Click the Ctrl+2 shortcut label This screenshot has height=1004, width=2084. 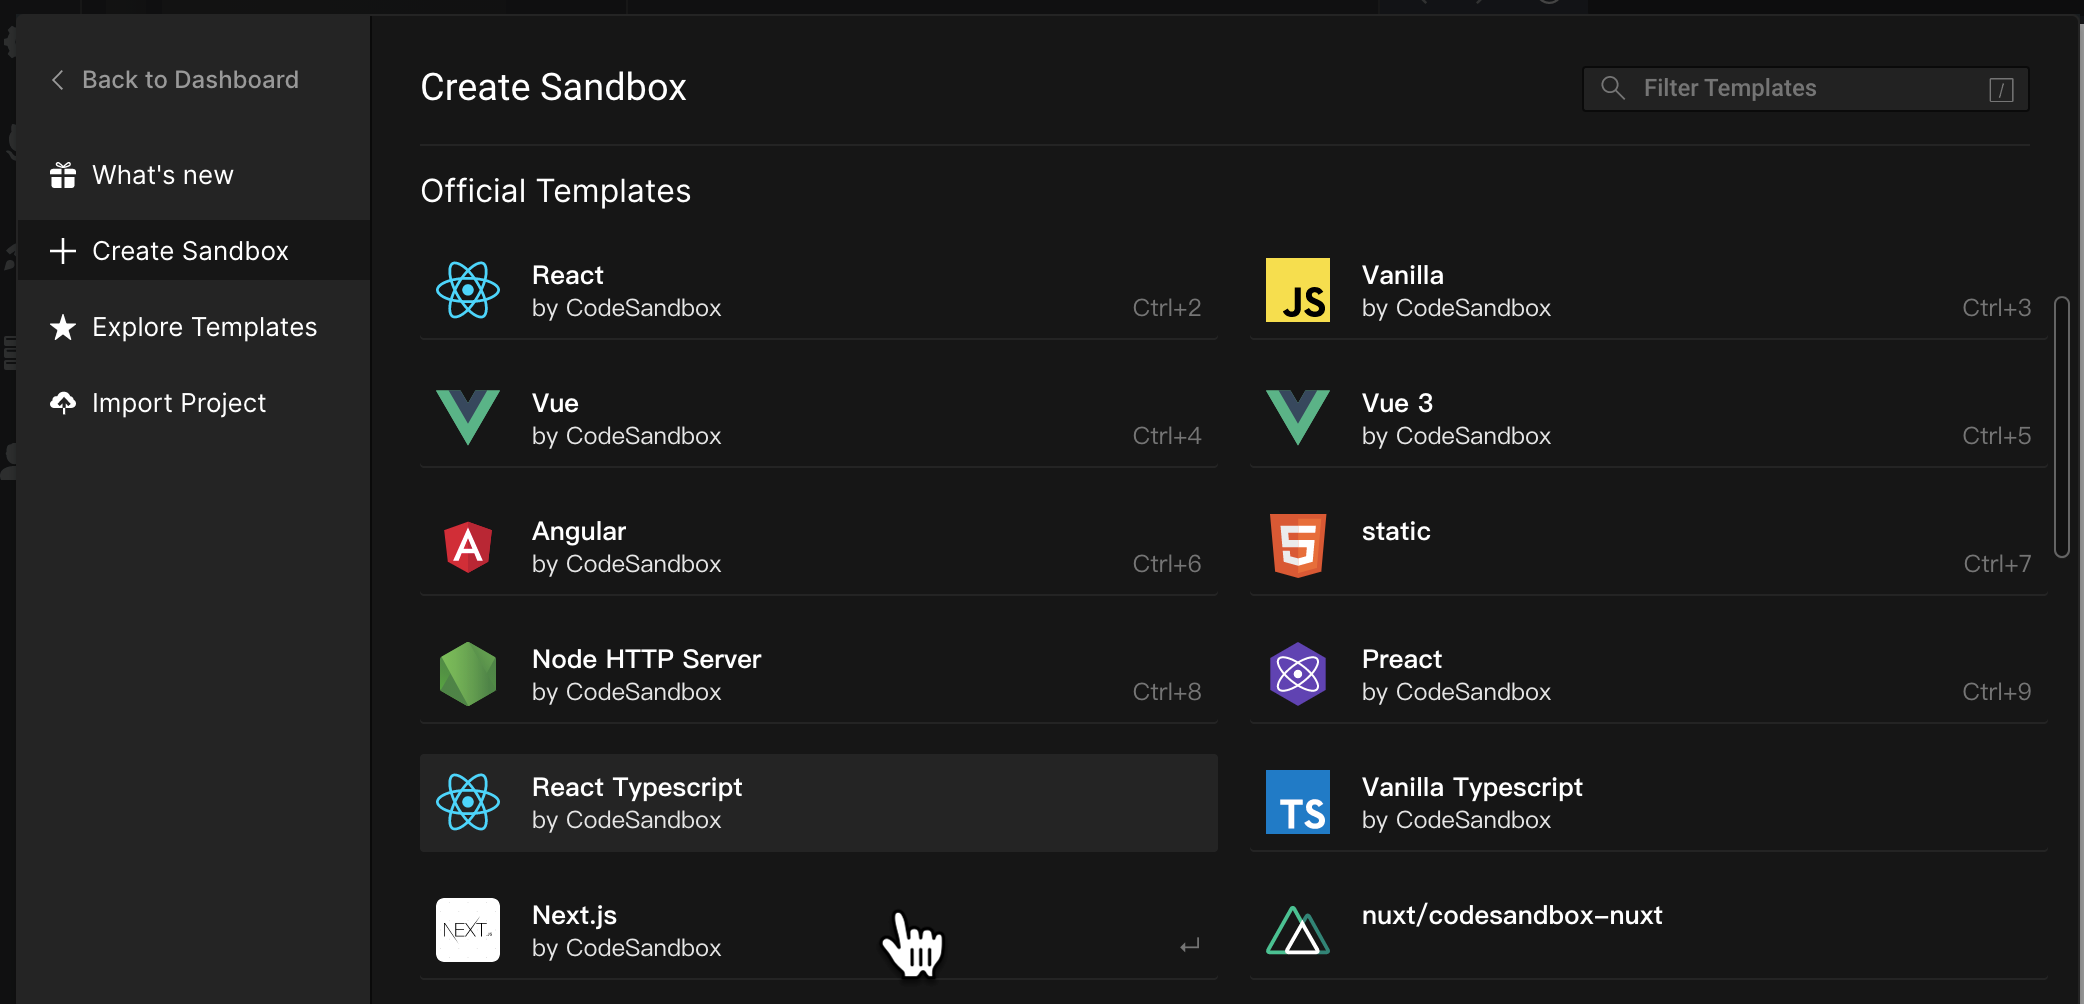coord(1167,308)
